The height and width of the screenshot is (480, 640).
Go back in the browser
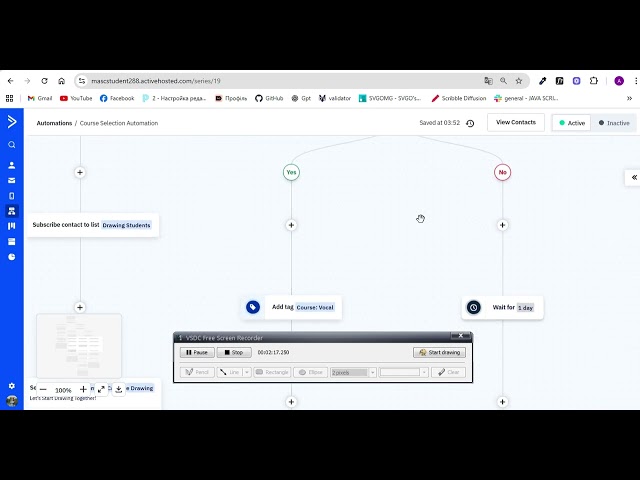(11, 81)
